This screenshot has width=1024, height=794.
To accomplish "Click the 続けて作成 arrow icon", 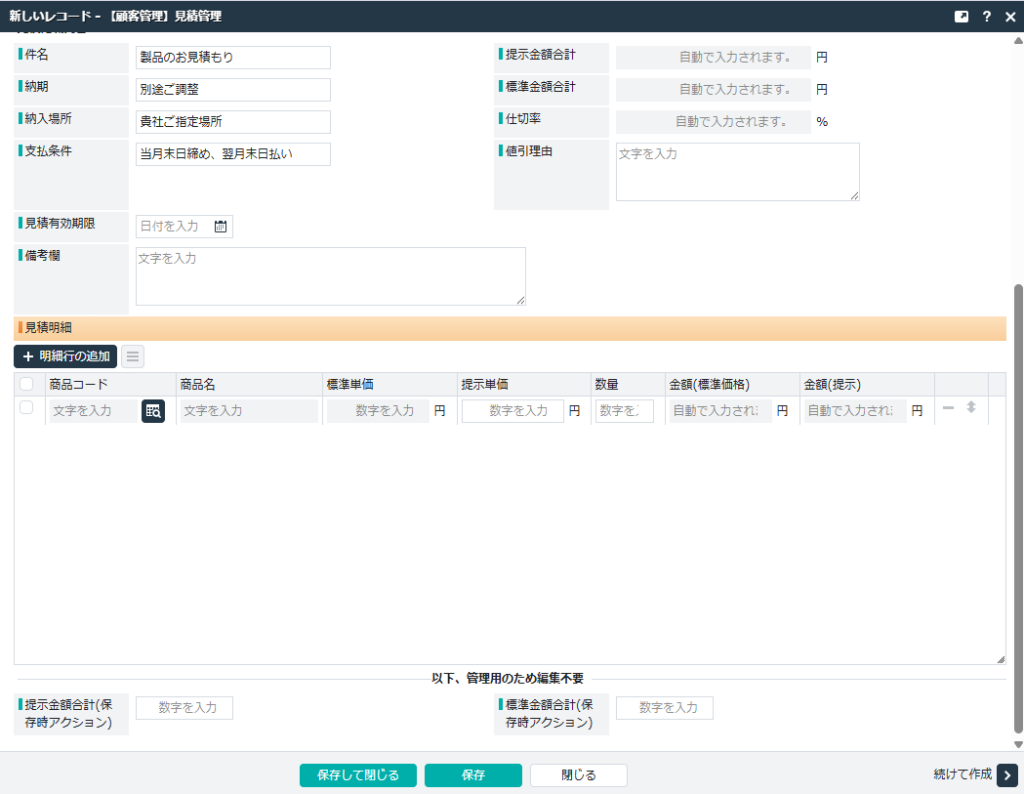I will 1006,774.
